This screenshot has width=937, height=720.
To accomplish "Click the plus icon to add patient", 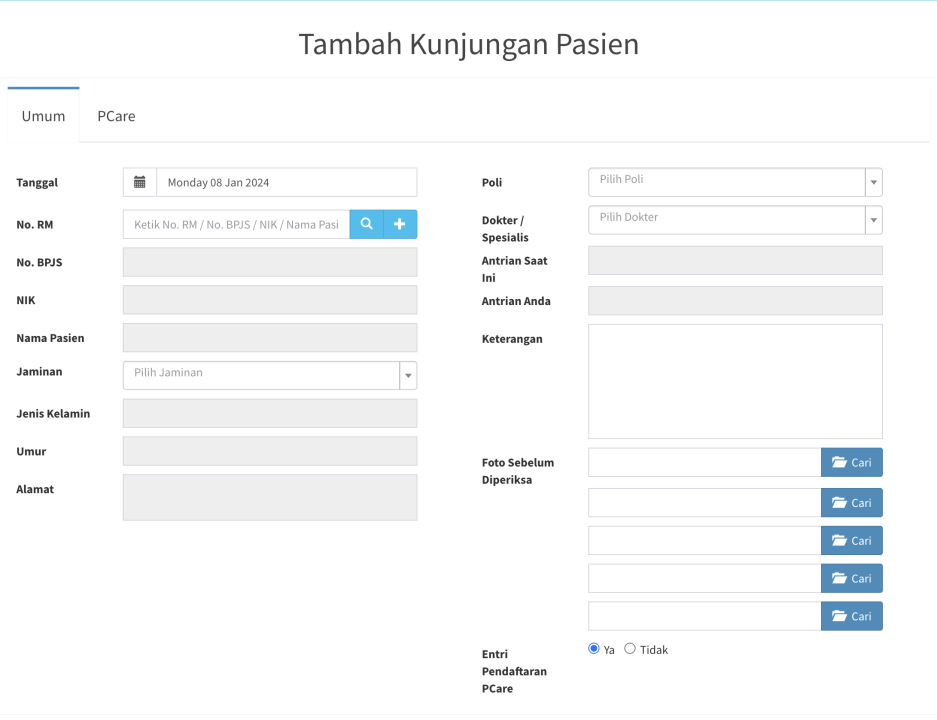I will click(x=400, y=224).
